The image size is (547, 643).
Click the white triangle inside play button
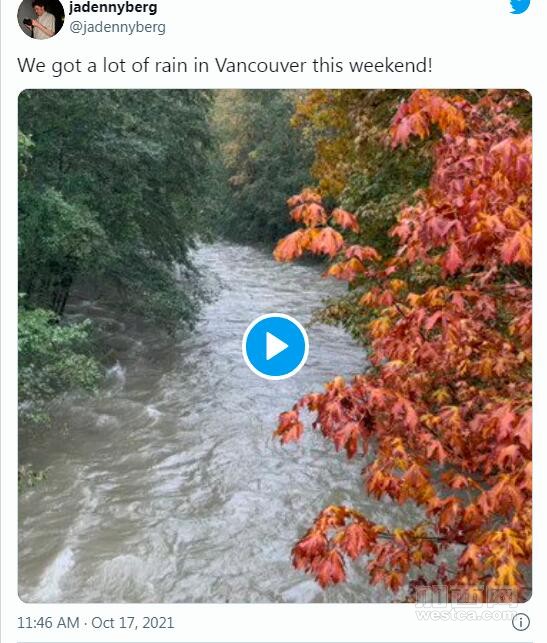(x=277, y=346)
